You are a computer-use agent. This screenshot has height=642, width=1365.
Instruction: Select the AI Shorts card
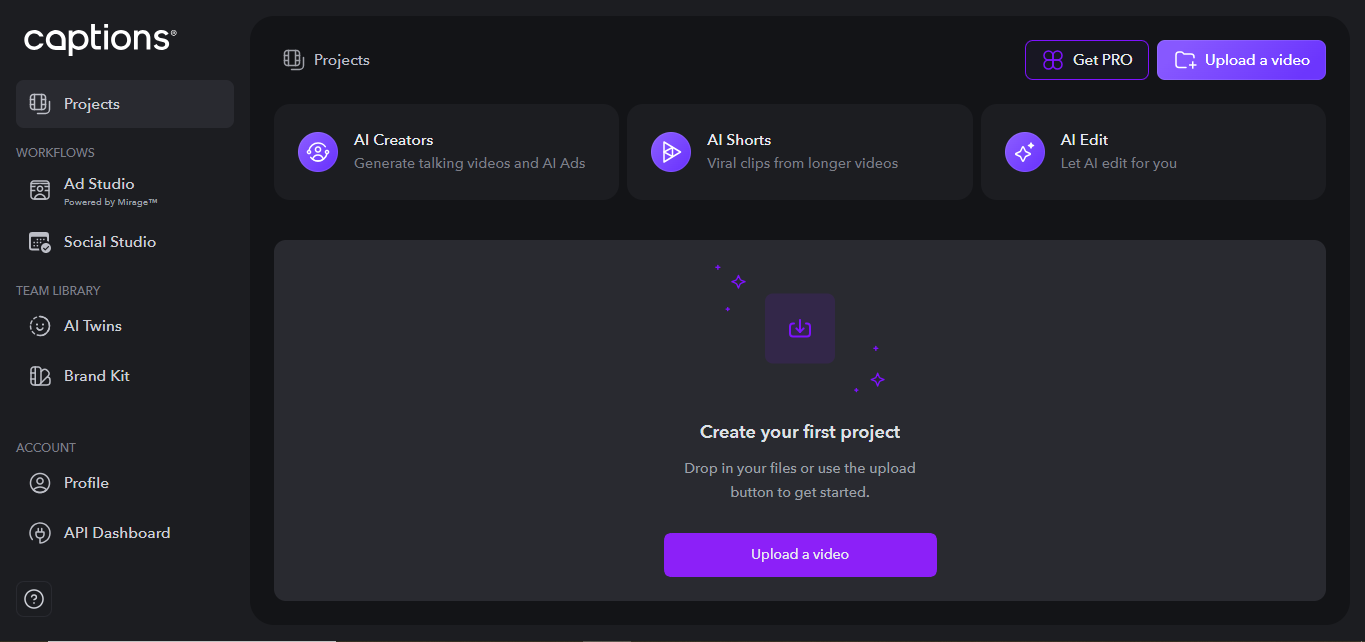[x=799, y=151]
